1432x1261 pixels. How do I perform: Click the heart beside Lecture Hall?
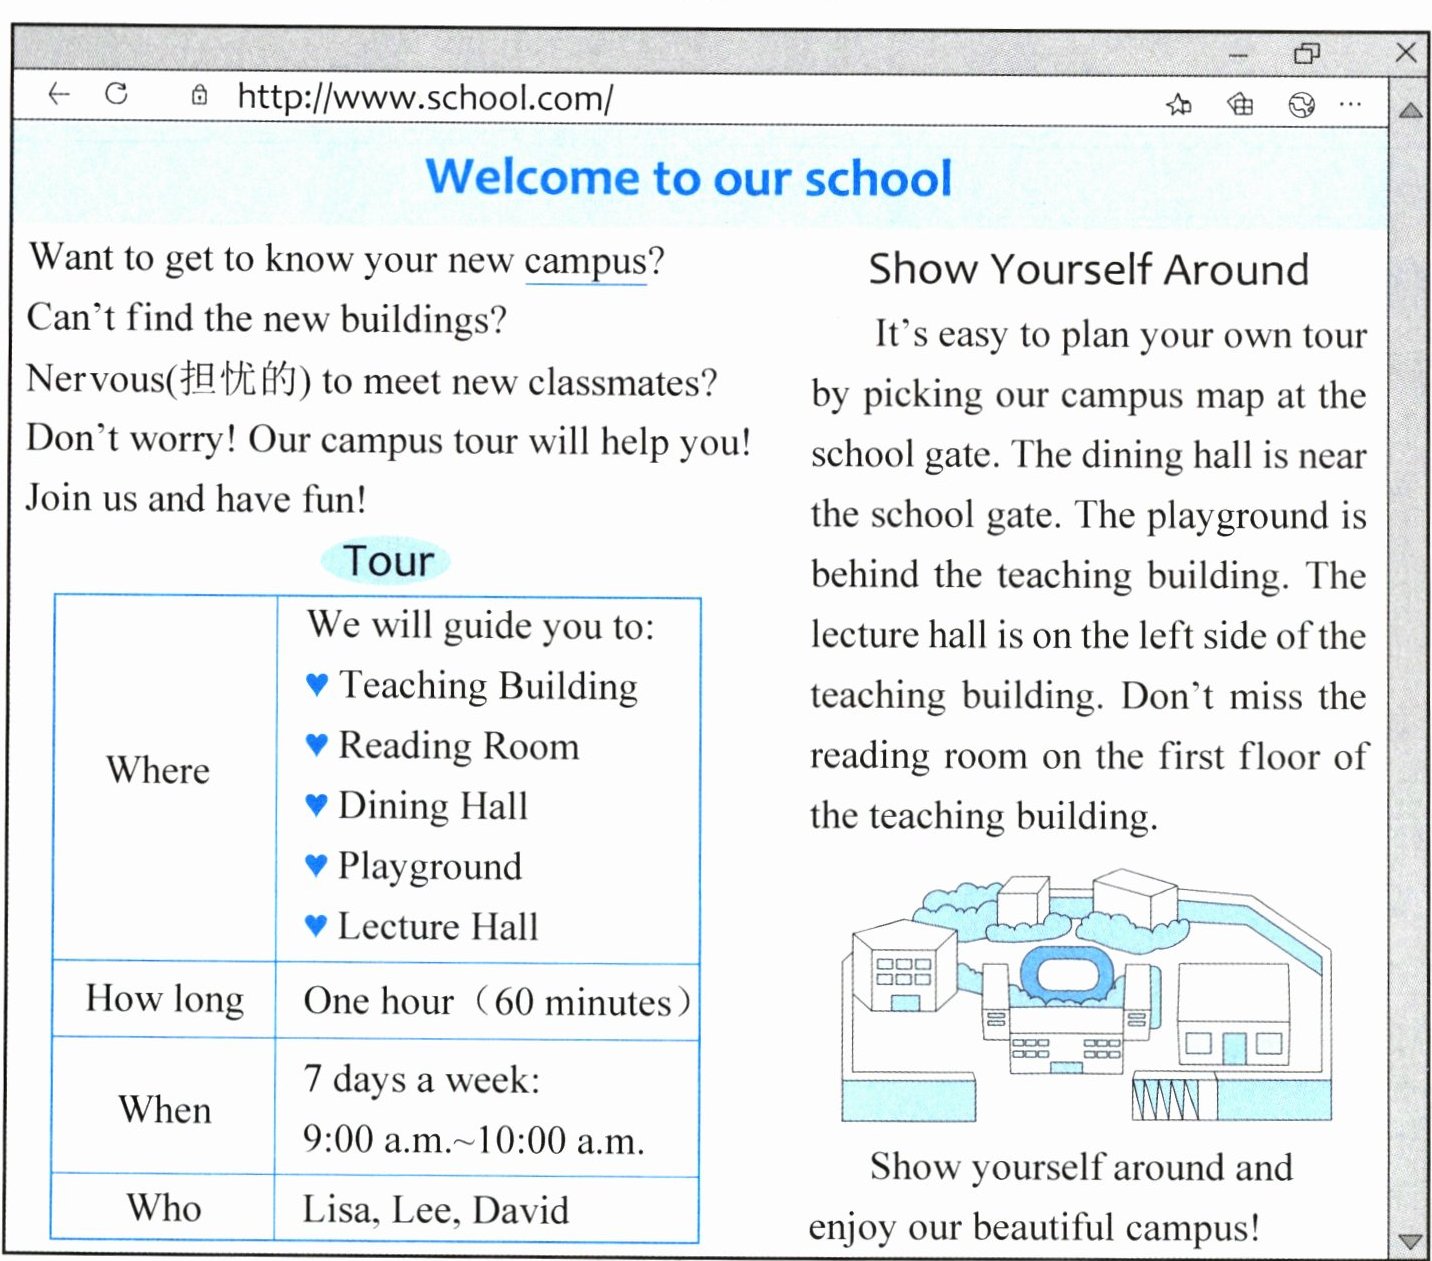[316, 925]
